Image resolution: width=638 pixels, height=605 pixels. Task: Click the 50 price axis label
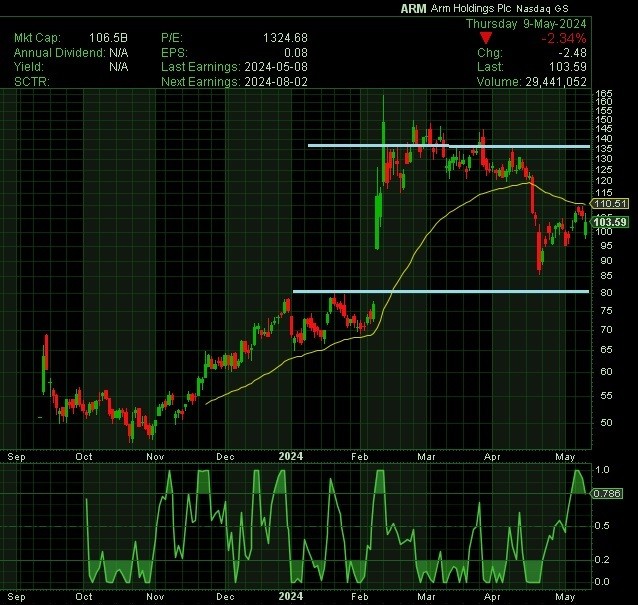(606, 423)
